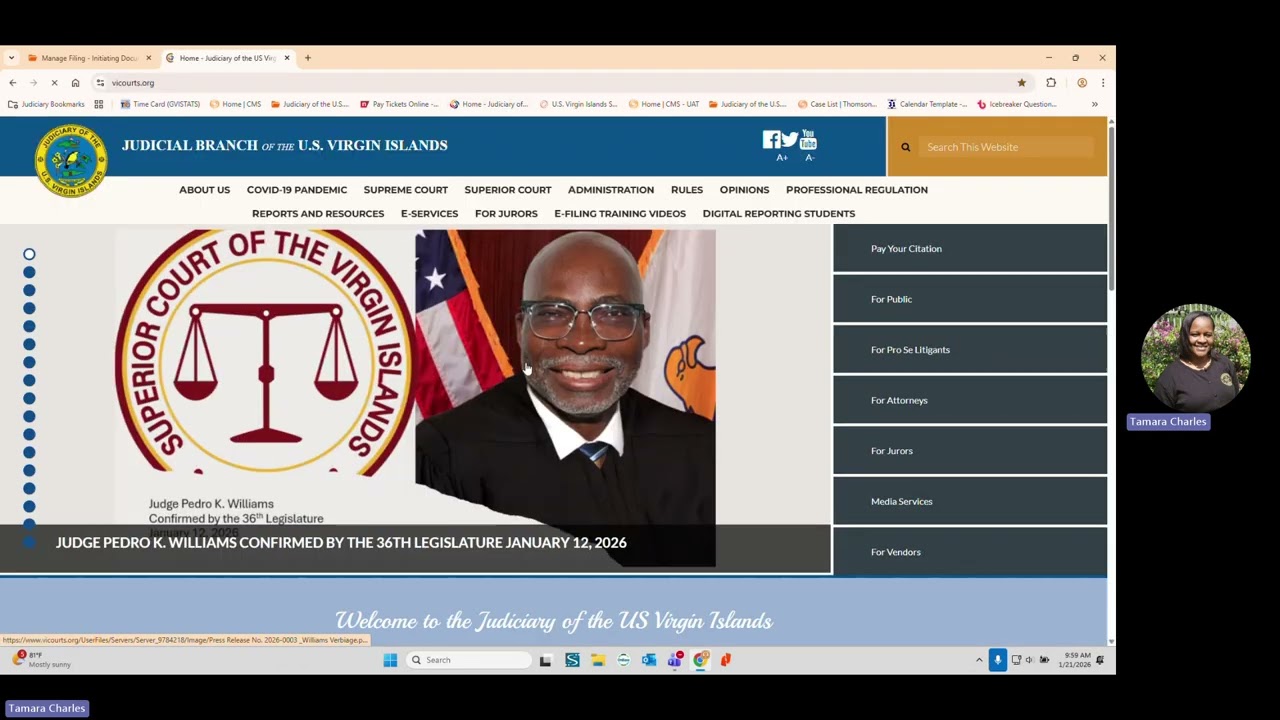Open the About Us menu
This screenshot has width=1280, height=720.
[x=204, y=190]
